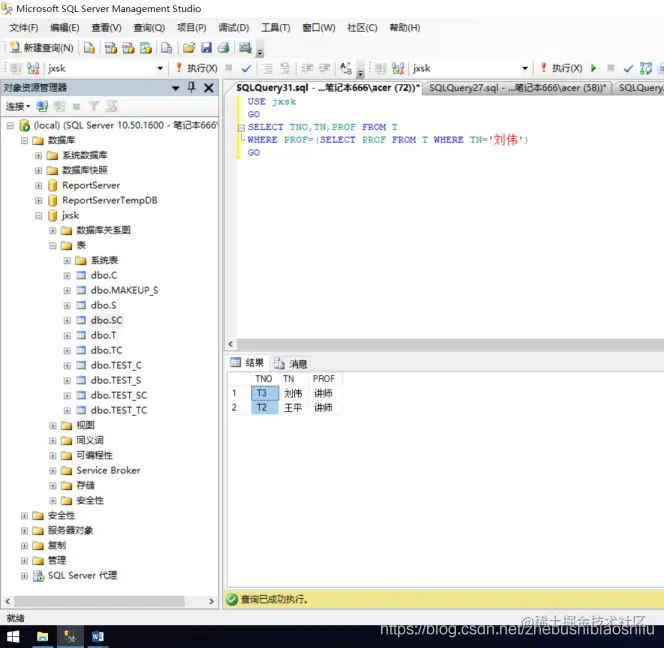The height and width of the screenshot is (648, 664).
Task: Click the Object Explorer horizontal scrollbar thumb
Action: pyautogui.click(x=99, y=601)
